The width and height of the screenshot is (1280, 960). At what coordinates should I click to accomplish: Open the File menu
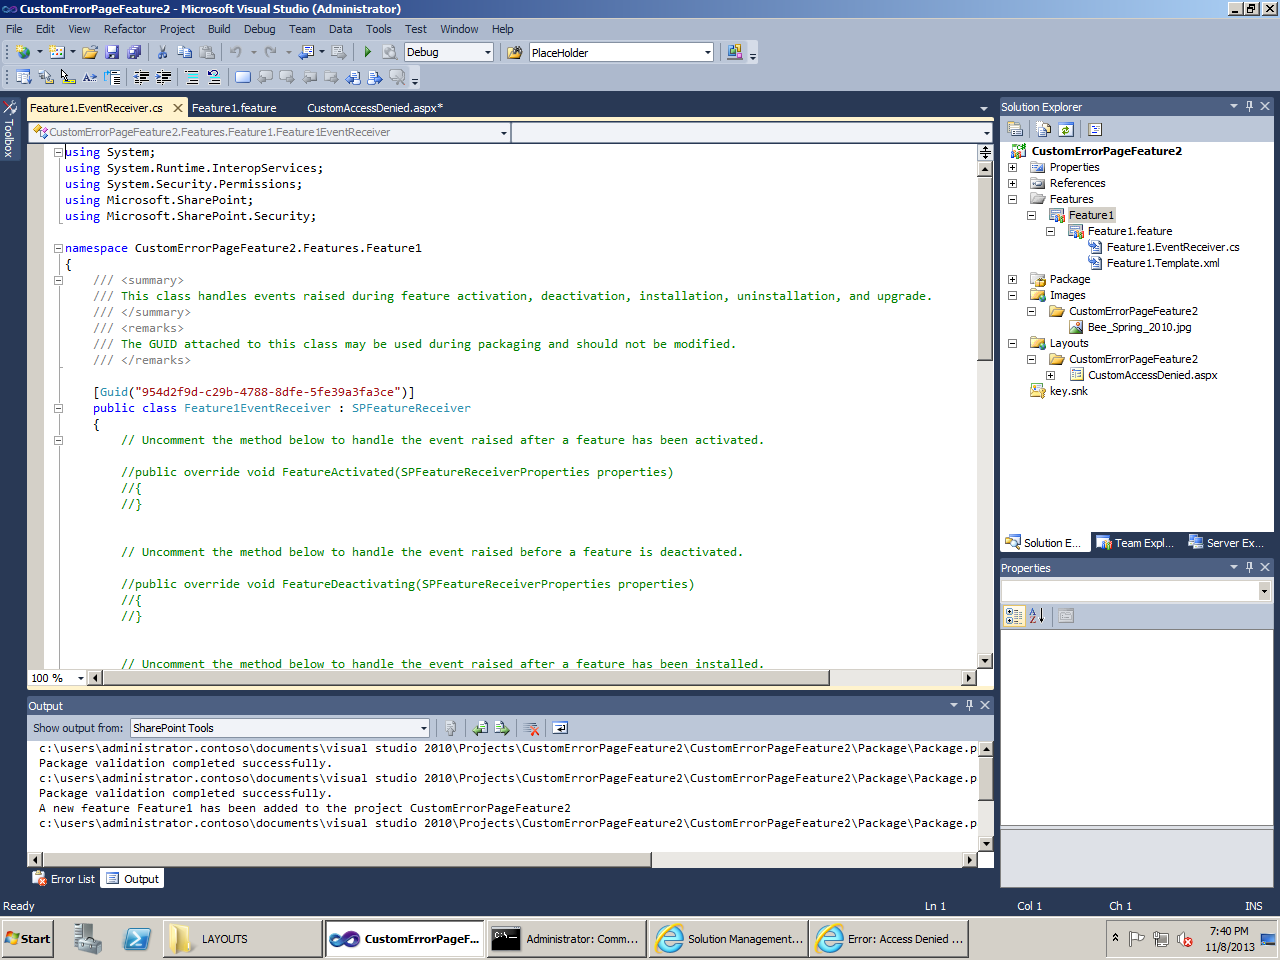(x=14, y=29)
